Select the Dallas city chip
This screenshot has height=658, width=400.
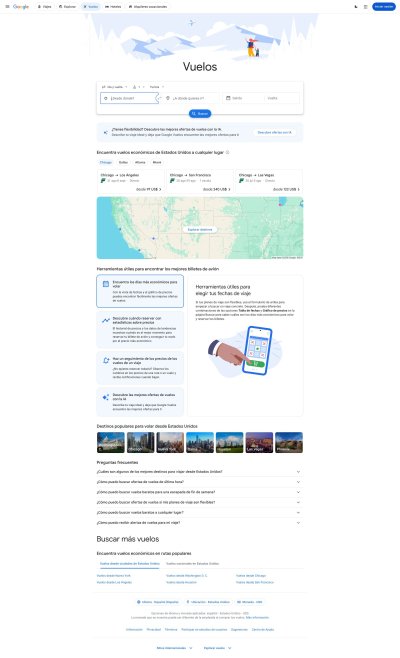pos(123,162)
